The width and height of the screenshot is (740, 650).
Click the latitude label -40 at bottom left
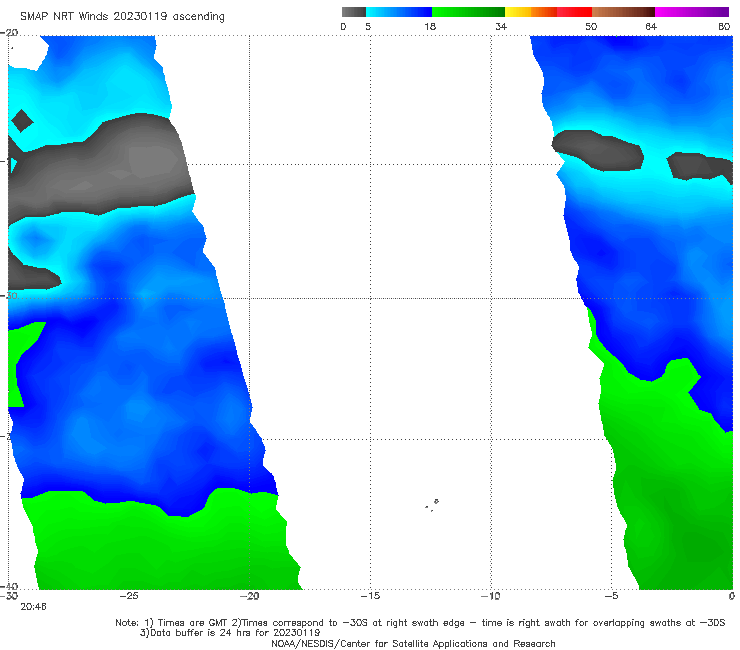[9, 586]
